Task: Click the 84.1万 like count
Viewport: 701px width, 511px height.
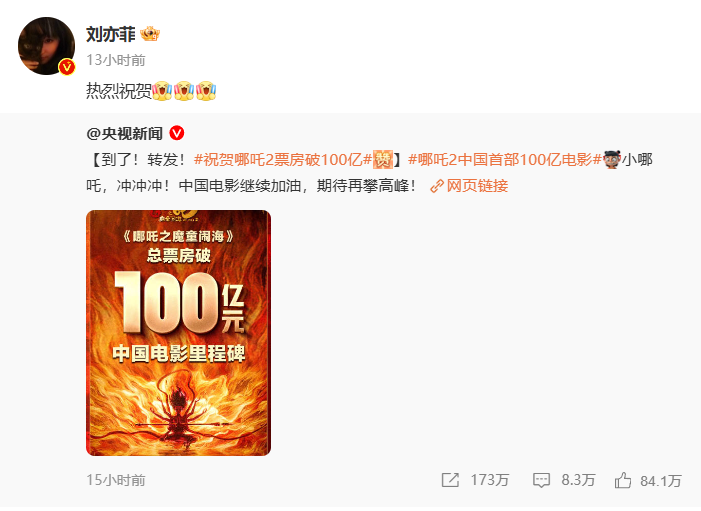Action: 661,481
